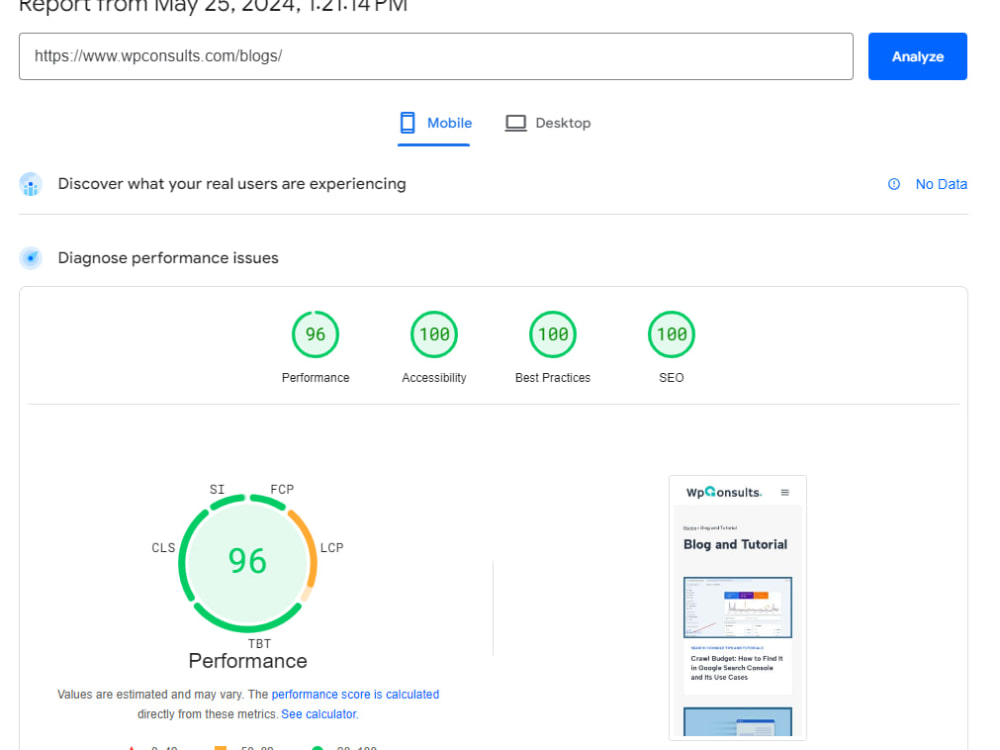Viewport: 1000px width, 750px height.
Task: Click Discover what your real users are experiencing
Action: (232, 184)
